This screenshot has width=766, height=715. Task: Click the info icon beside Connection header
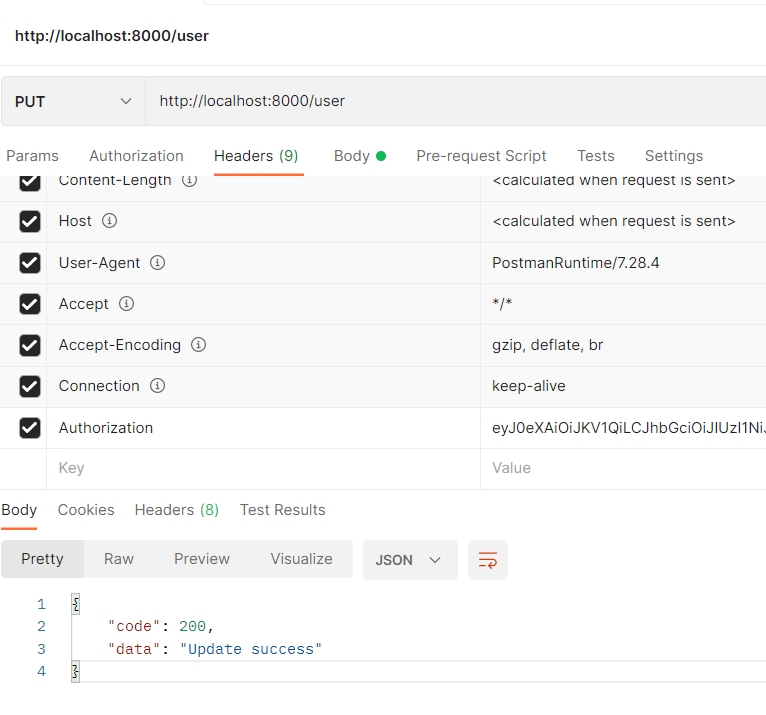157,386
